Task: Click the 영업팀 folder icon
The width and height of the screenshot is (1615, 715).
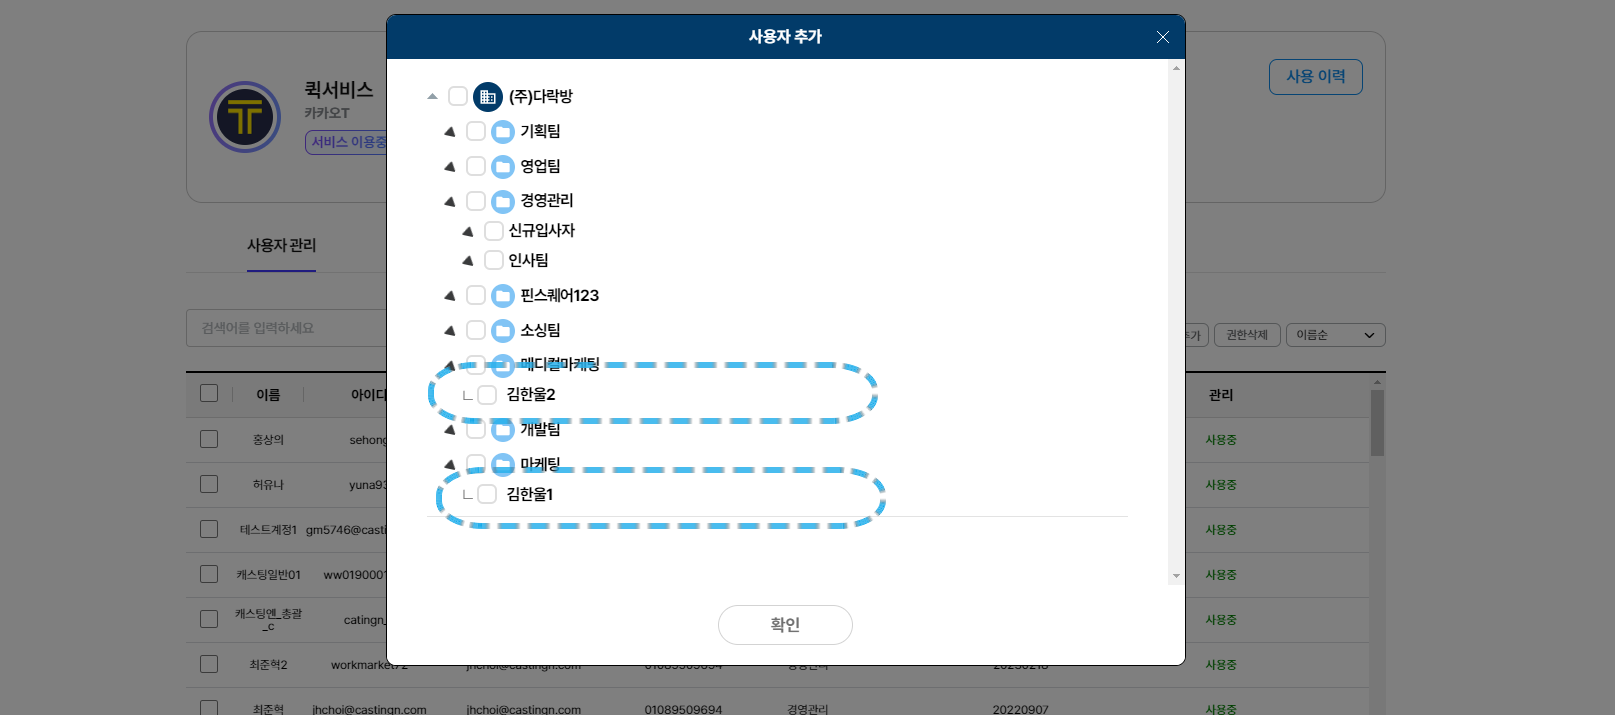Action: tap(503, 166)
